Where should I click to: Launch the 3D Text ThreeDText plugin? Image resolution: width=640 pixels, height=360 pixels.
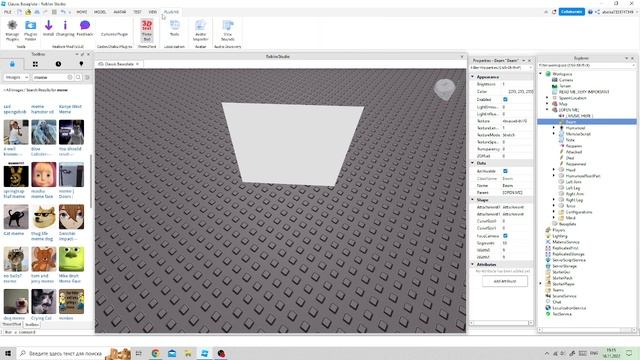click(x=147, y=30)
